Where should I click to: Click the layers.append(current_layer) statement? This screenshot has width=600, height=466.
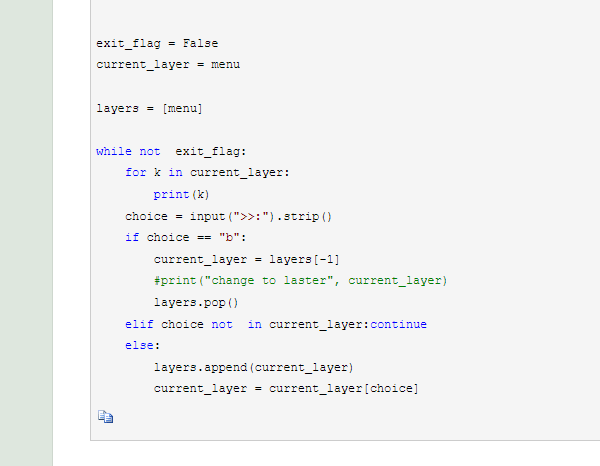point(254,367)
